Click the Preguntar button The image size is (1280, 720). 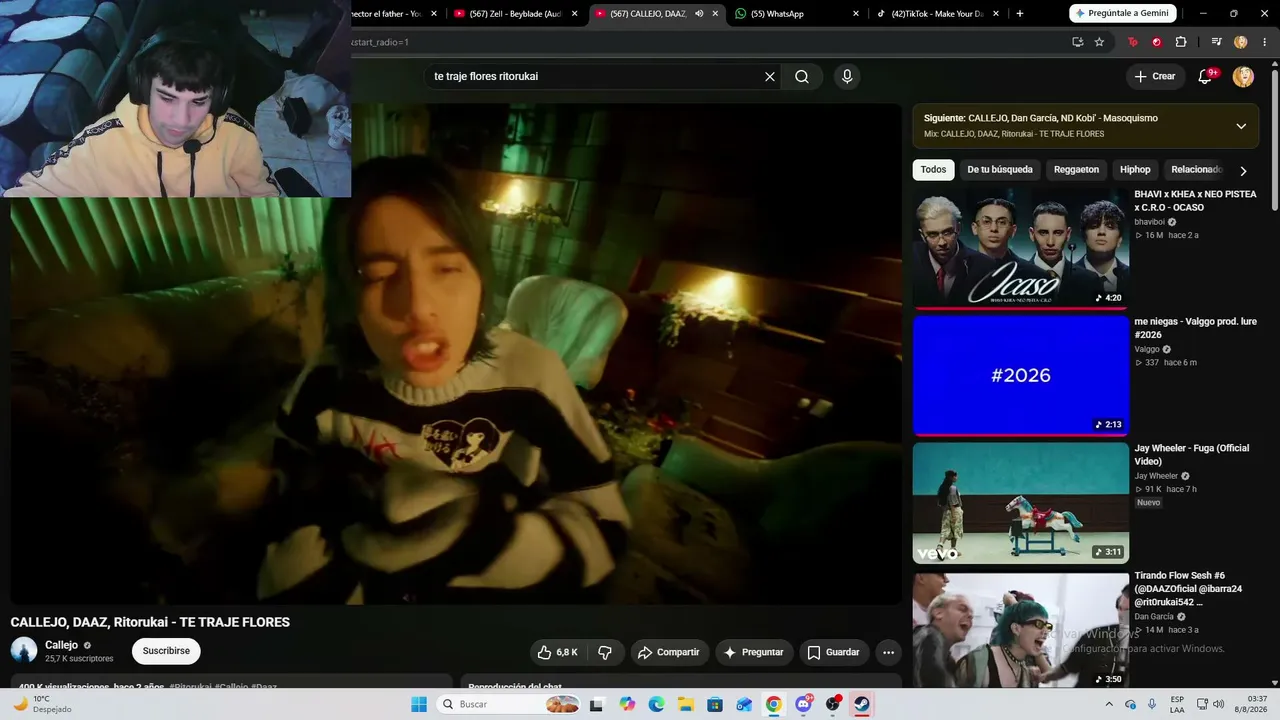[754, 652]
